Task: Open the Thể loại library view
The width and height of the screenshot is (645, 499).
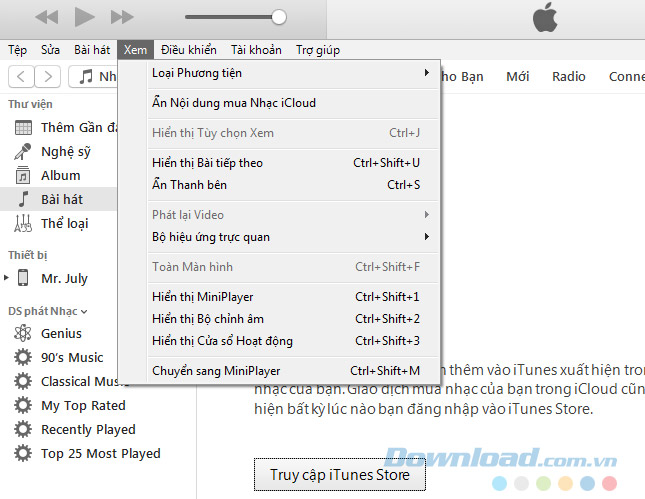Action: [x=65, y=223]
